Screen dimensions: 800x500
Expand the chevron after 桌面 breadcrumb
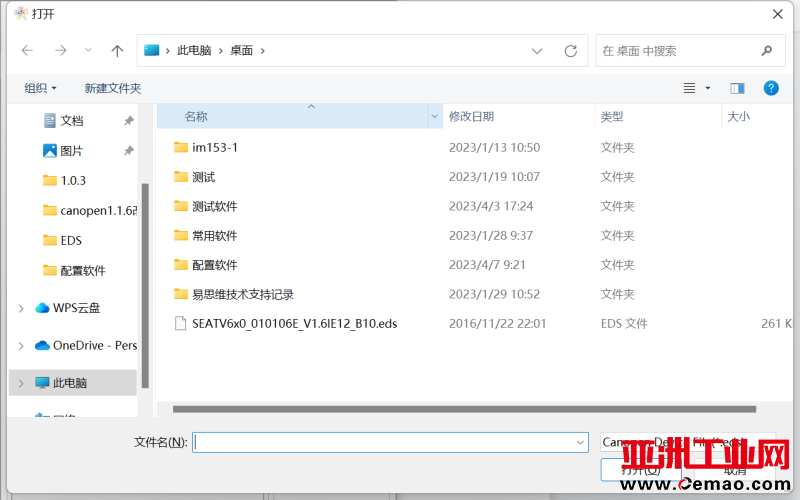[x=263, y=51]
